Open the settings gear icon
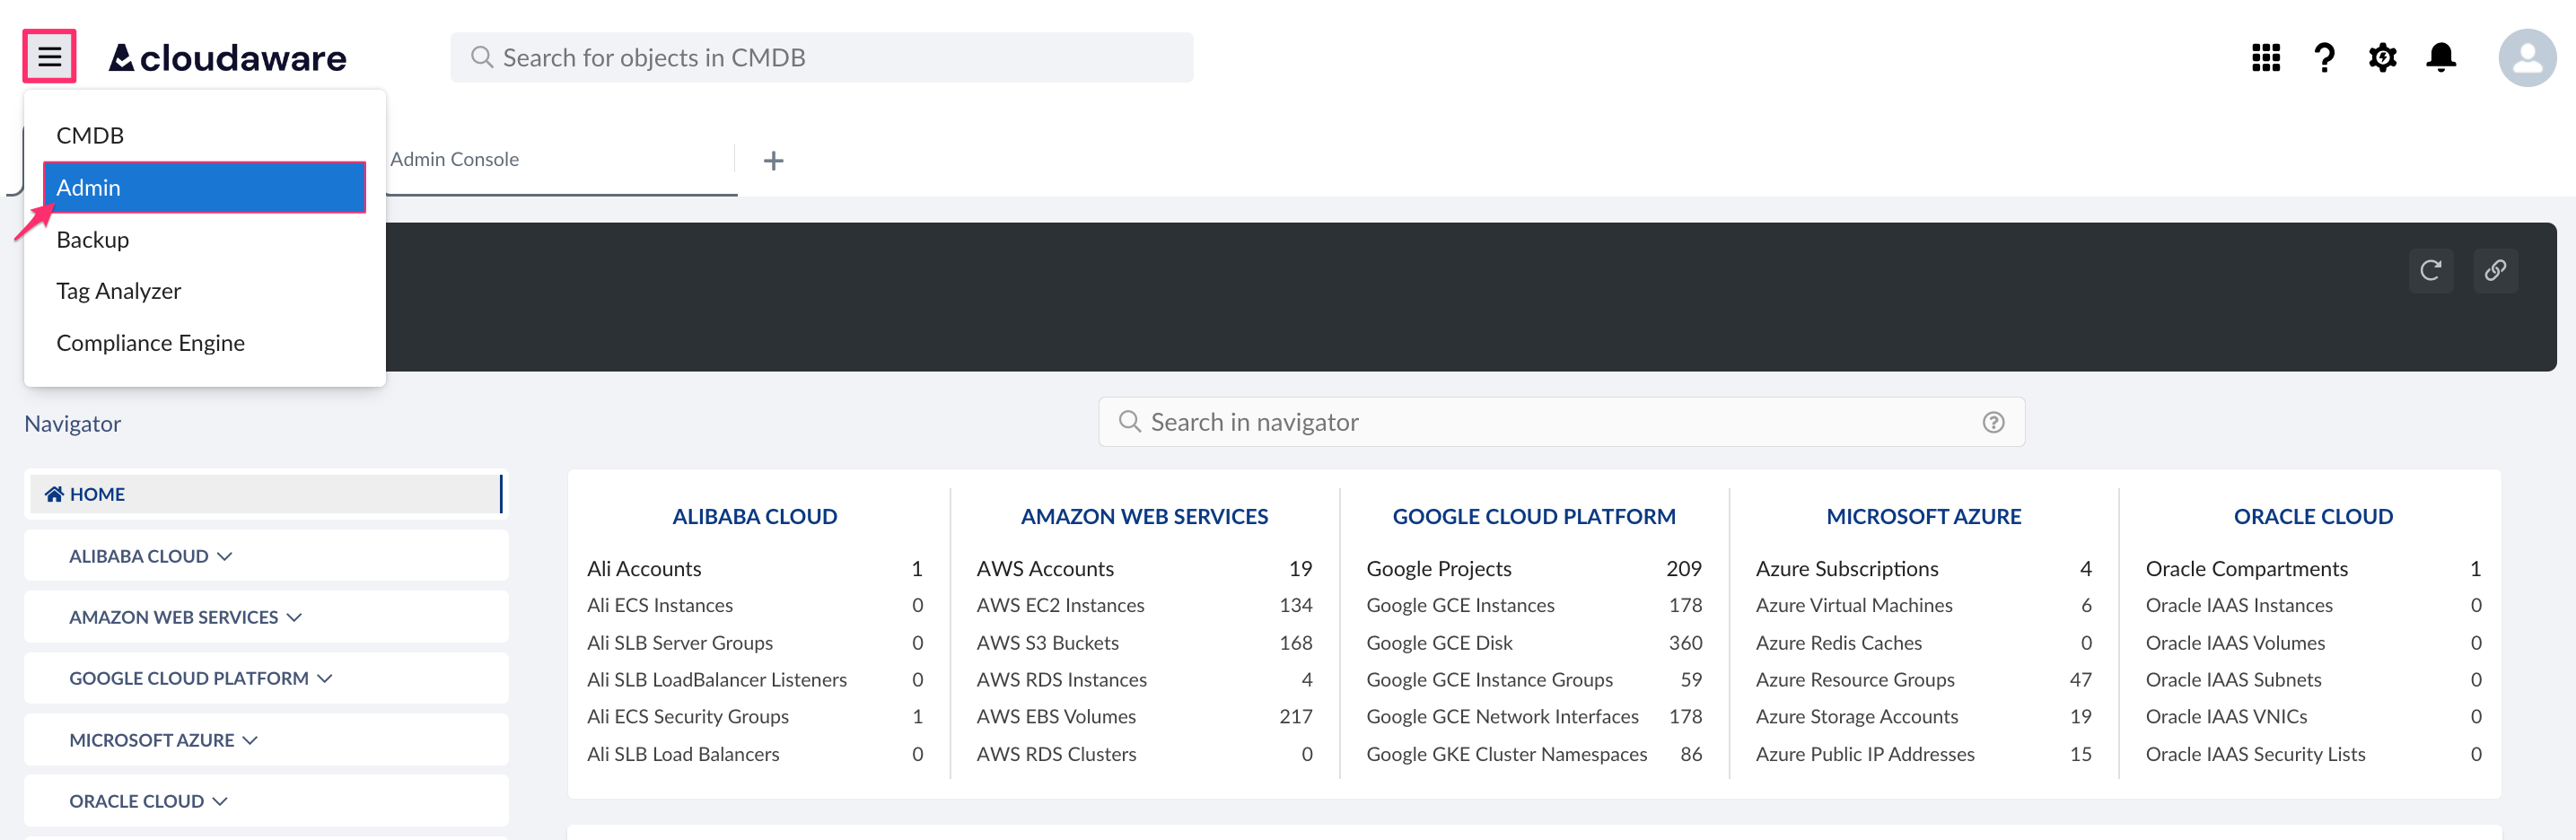Viewport: 2576px width, 840px height. point(2382,57)
